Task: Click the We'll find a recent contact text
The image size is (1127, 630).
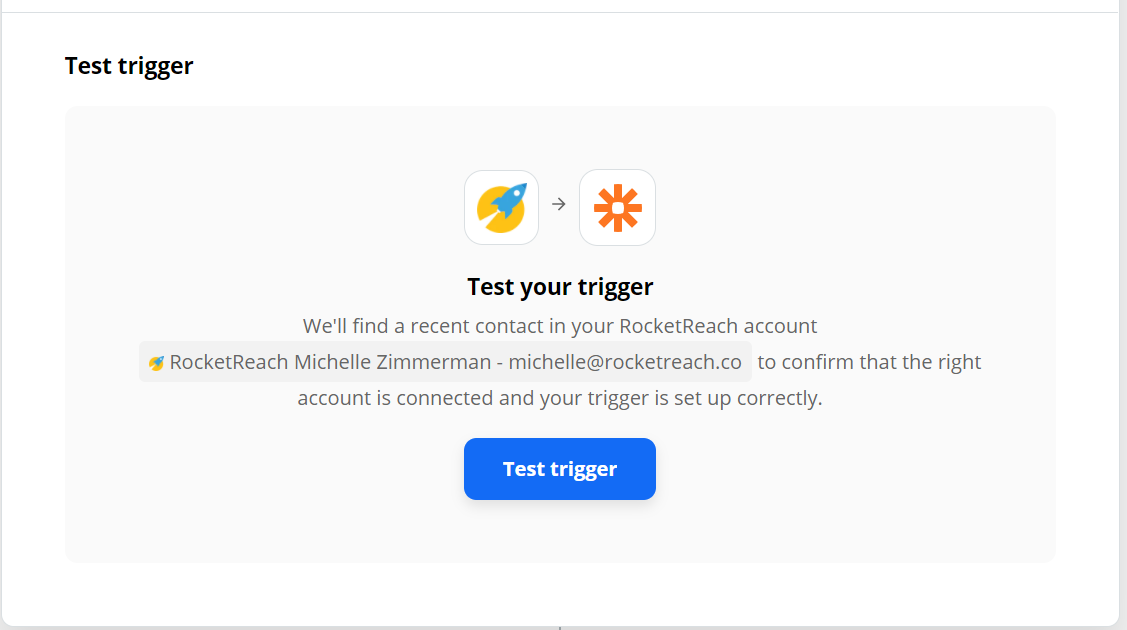Action: coord(560,326)
